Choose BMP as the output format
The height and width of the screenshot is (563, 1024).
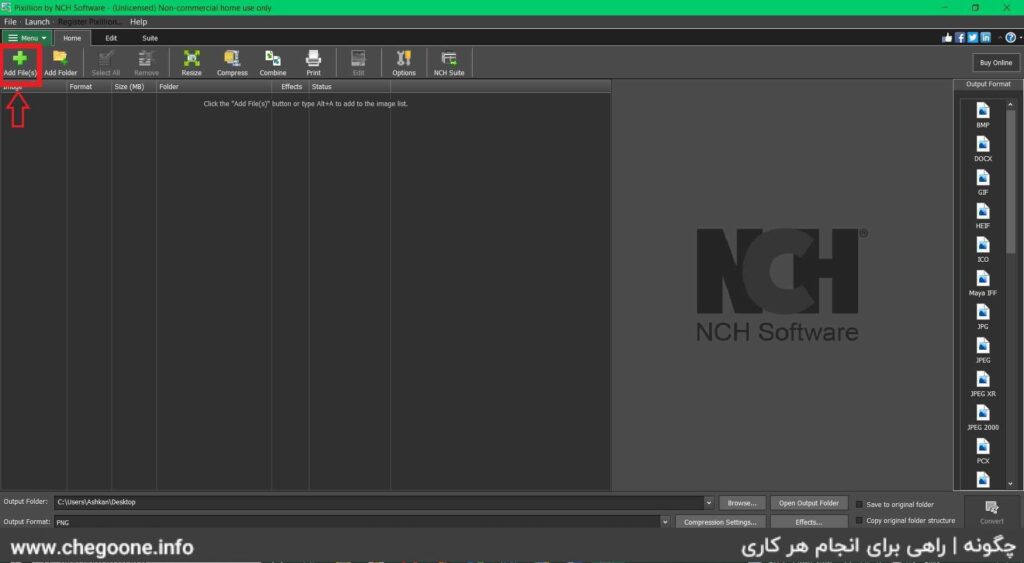tap(982, 115)
